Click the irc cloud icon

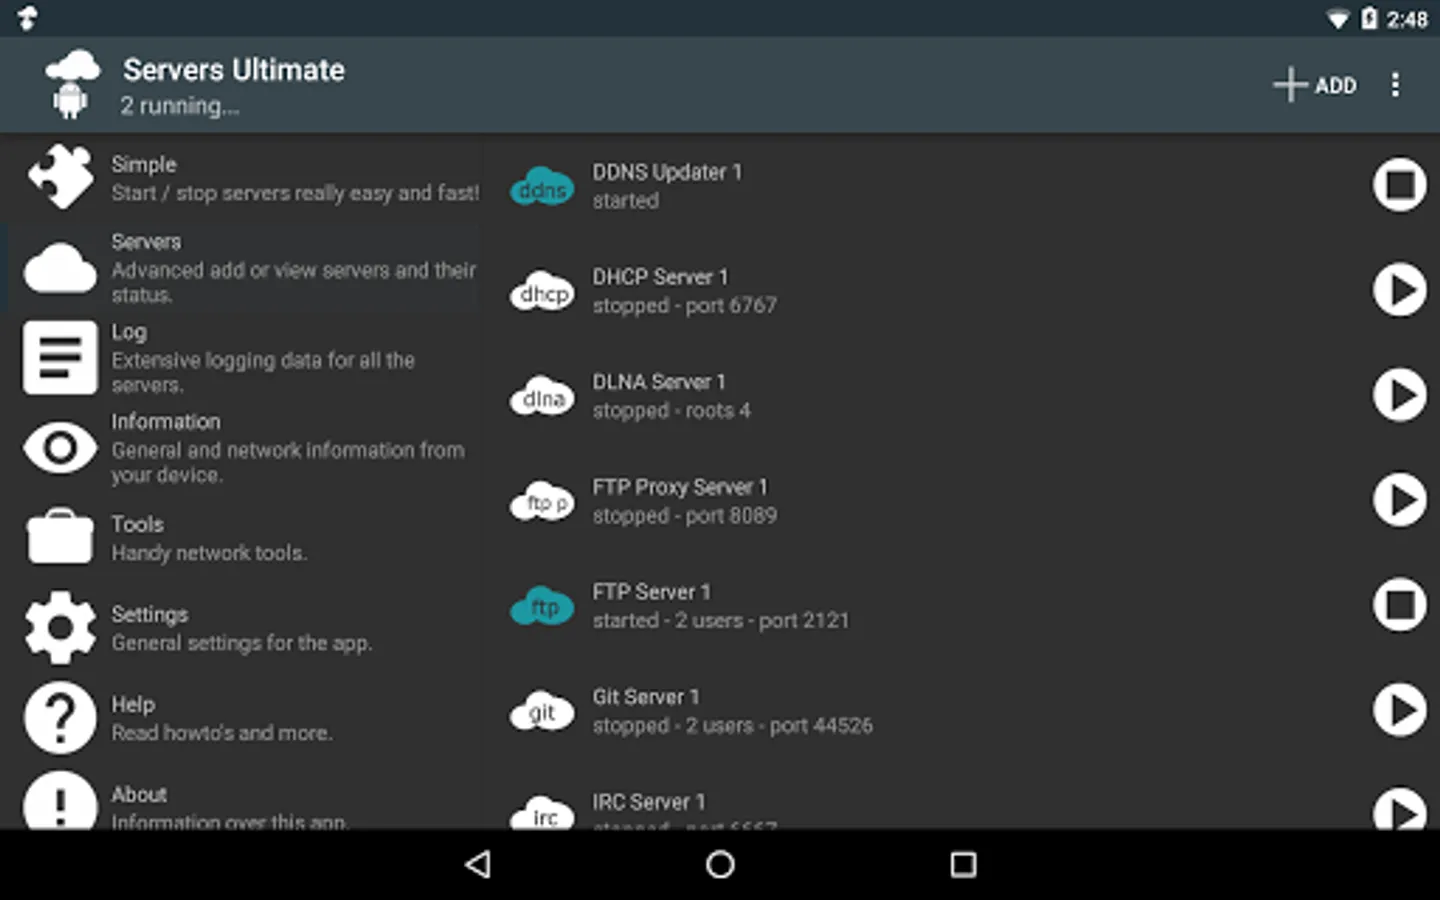543,813
